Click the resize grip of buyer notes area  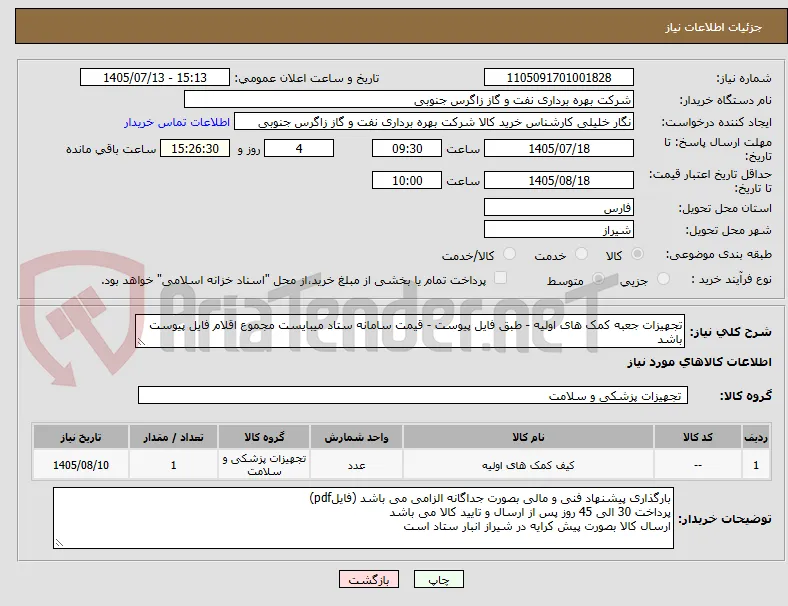[59, 543]
